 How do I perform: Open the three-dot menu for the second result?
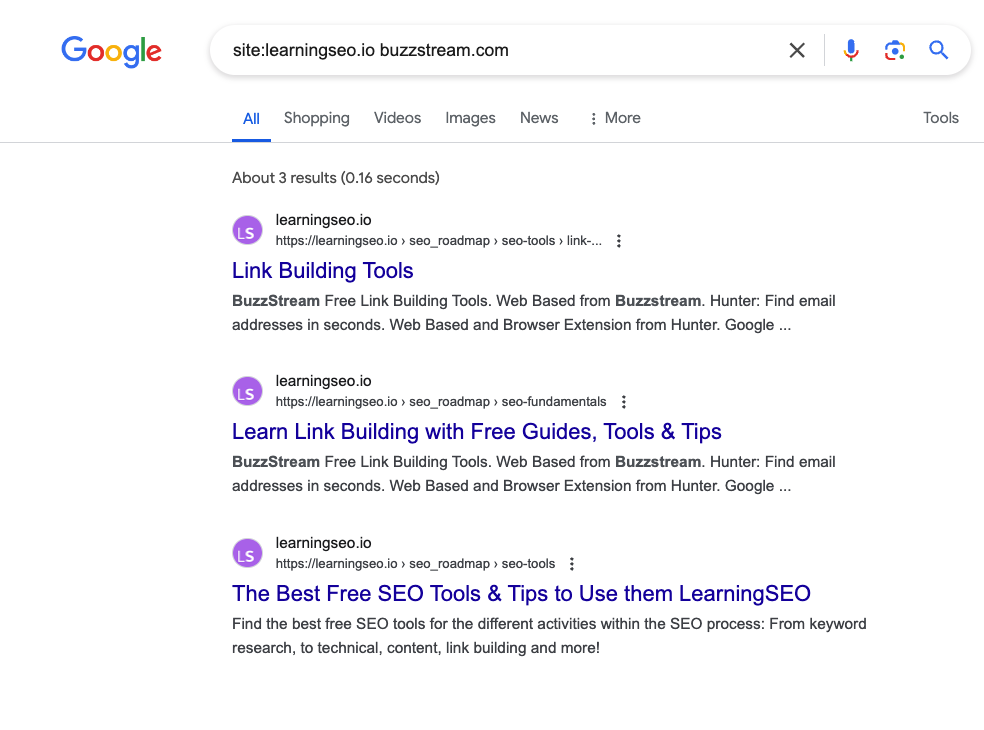pyautogui.click(x=623, y=401)
